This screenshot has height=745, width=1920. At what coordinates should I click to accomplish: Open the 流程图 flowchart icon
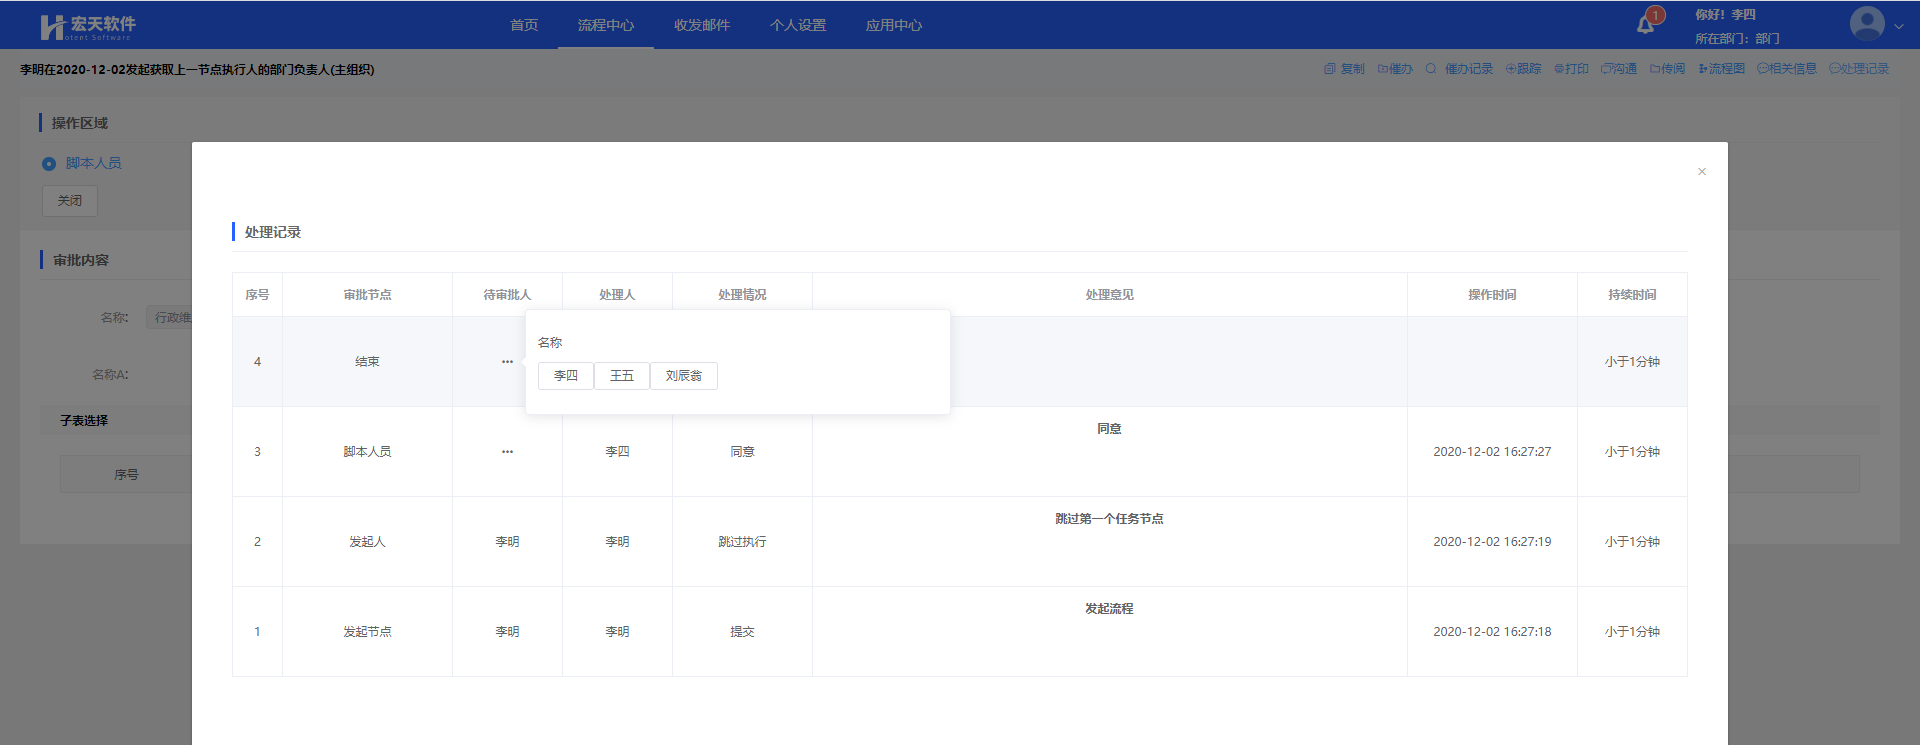[x=1703, y=69]
